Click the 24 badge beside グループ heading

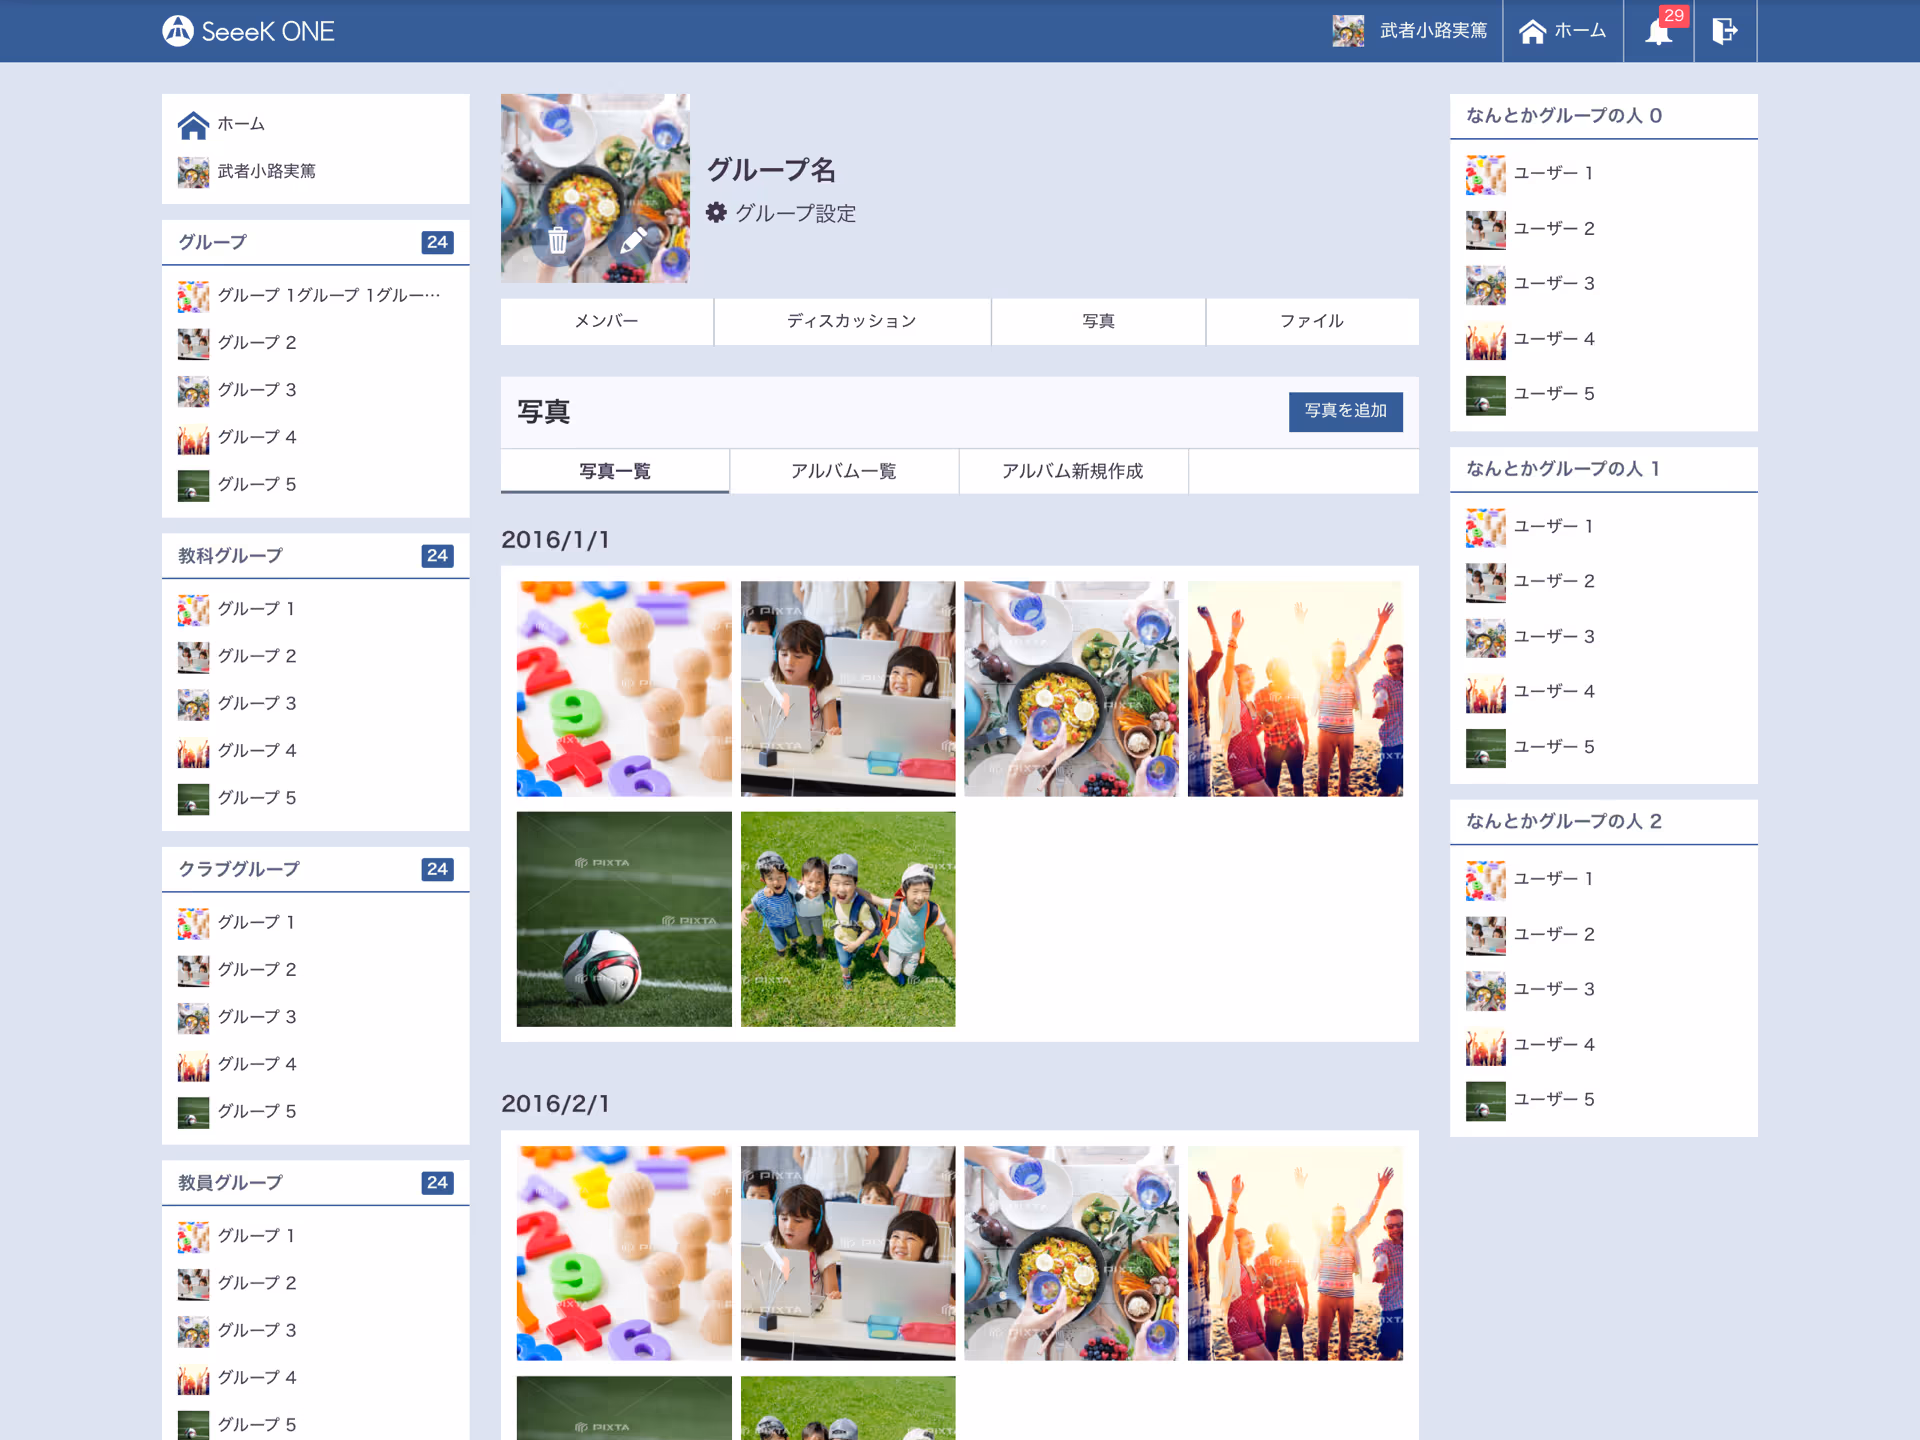[437, 242]
